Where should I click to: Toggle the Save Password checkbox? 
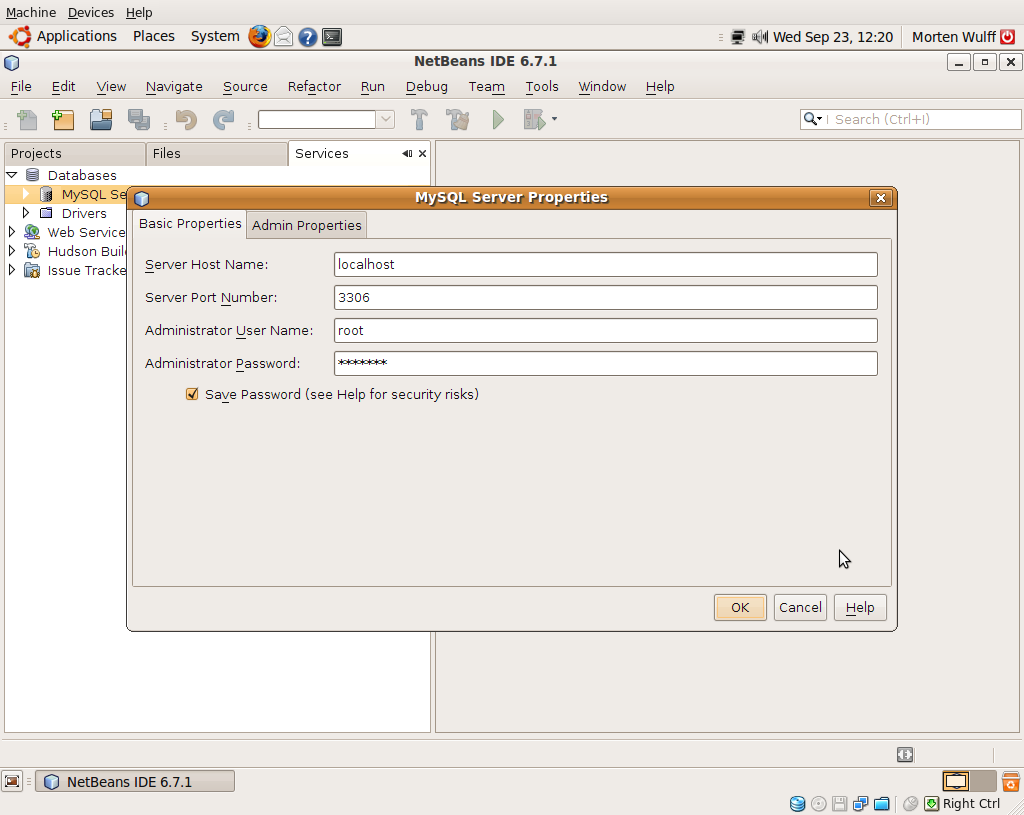(x=192, y=394)
